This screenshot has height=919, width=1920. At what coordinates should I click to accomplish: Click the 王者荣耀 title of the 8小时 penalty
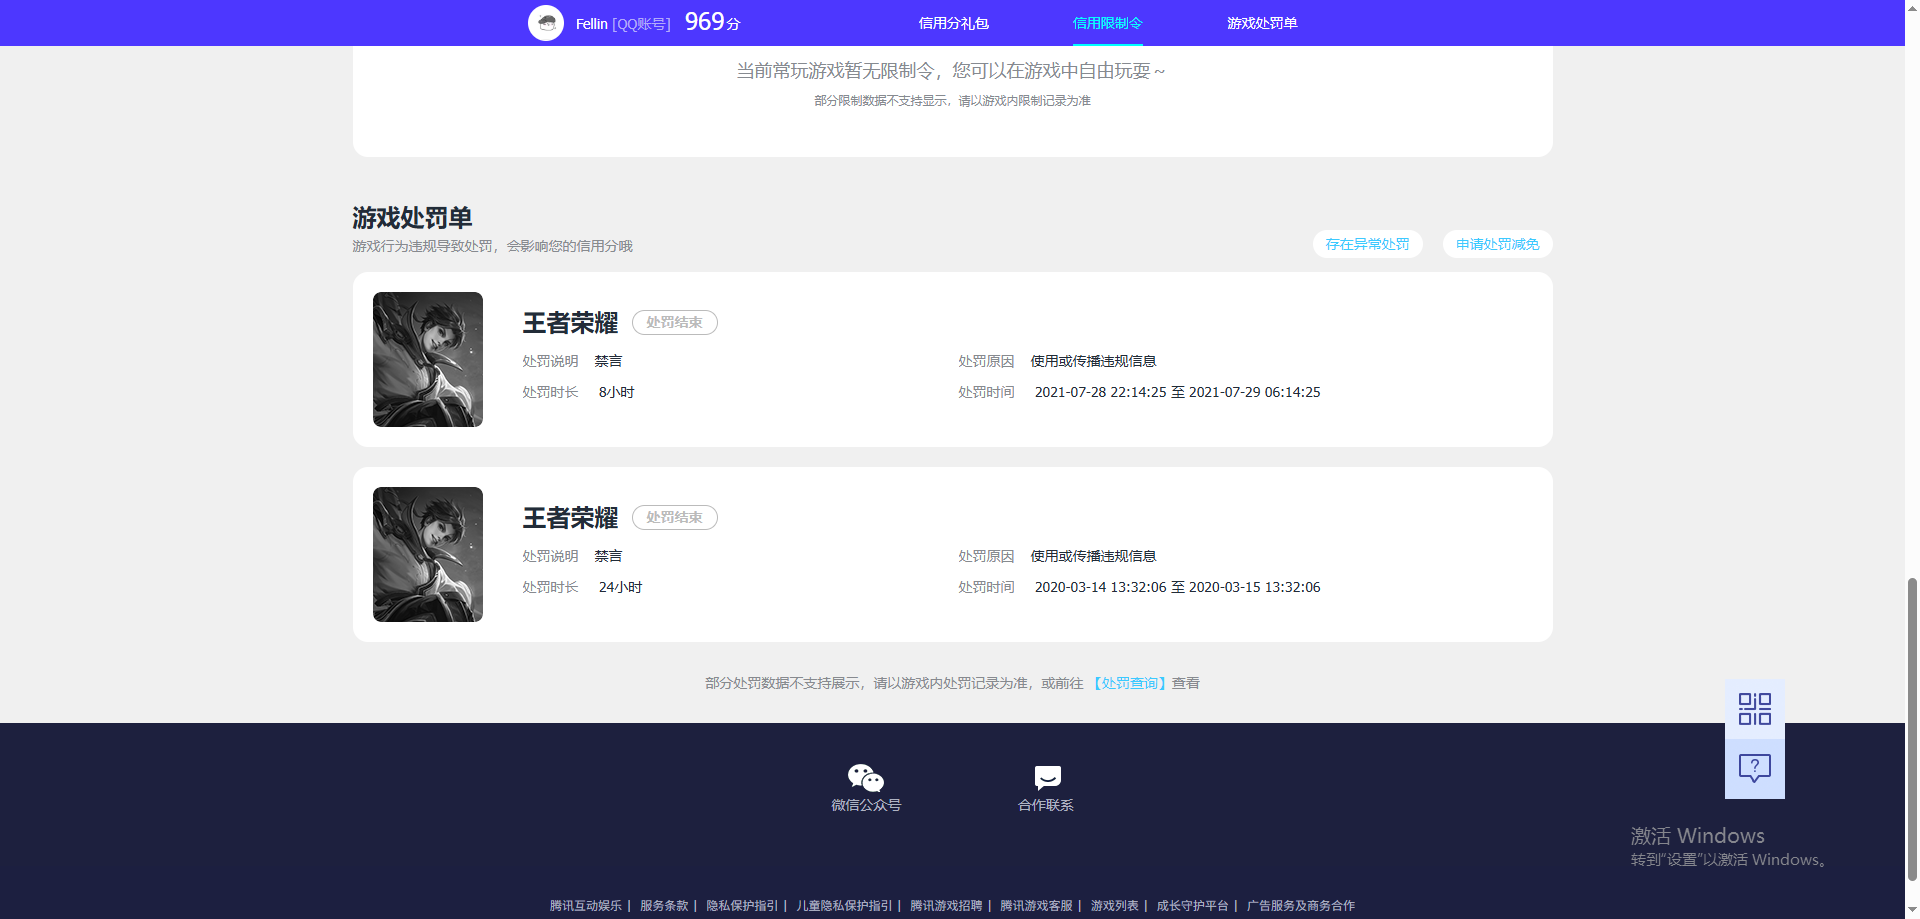pyautogui.click(x=570, y=323)
